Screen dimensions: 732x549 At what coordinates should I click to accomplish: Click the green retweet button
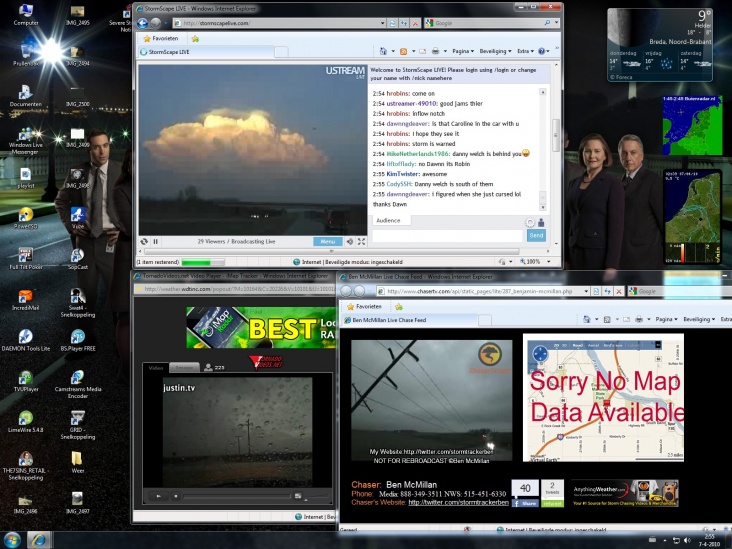[x=552, y=503]
